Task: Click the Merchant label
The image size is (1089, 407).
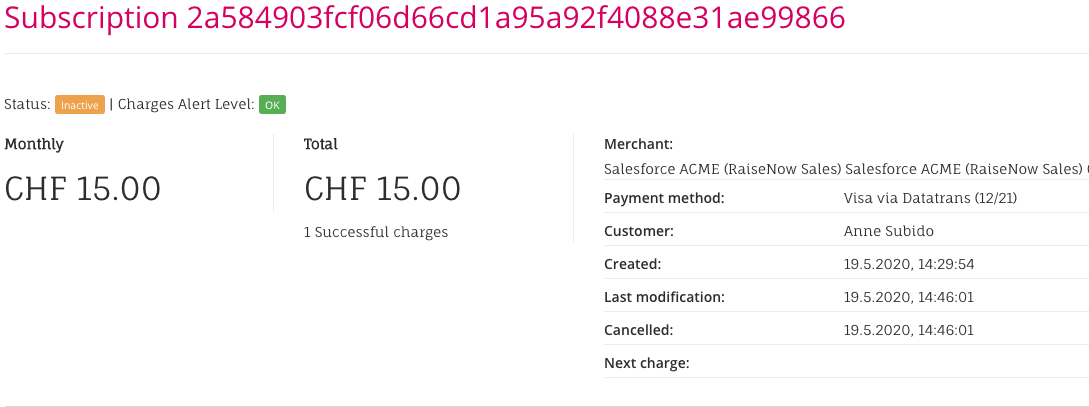Action: pyautogui.click(x=638, y=144)
